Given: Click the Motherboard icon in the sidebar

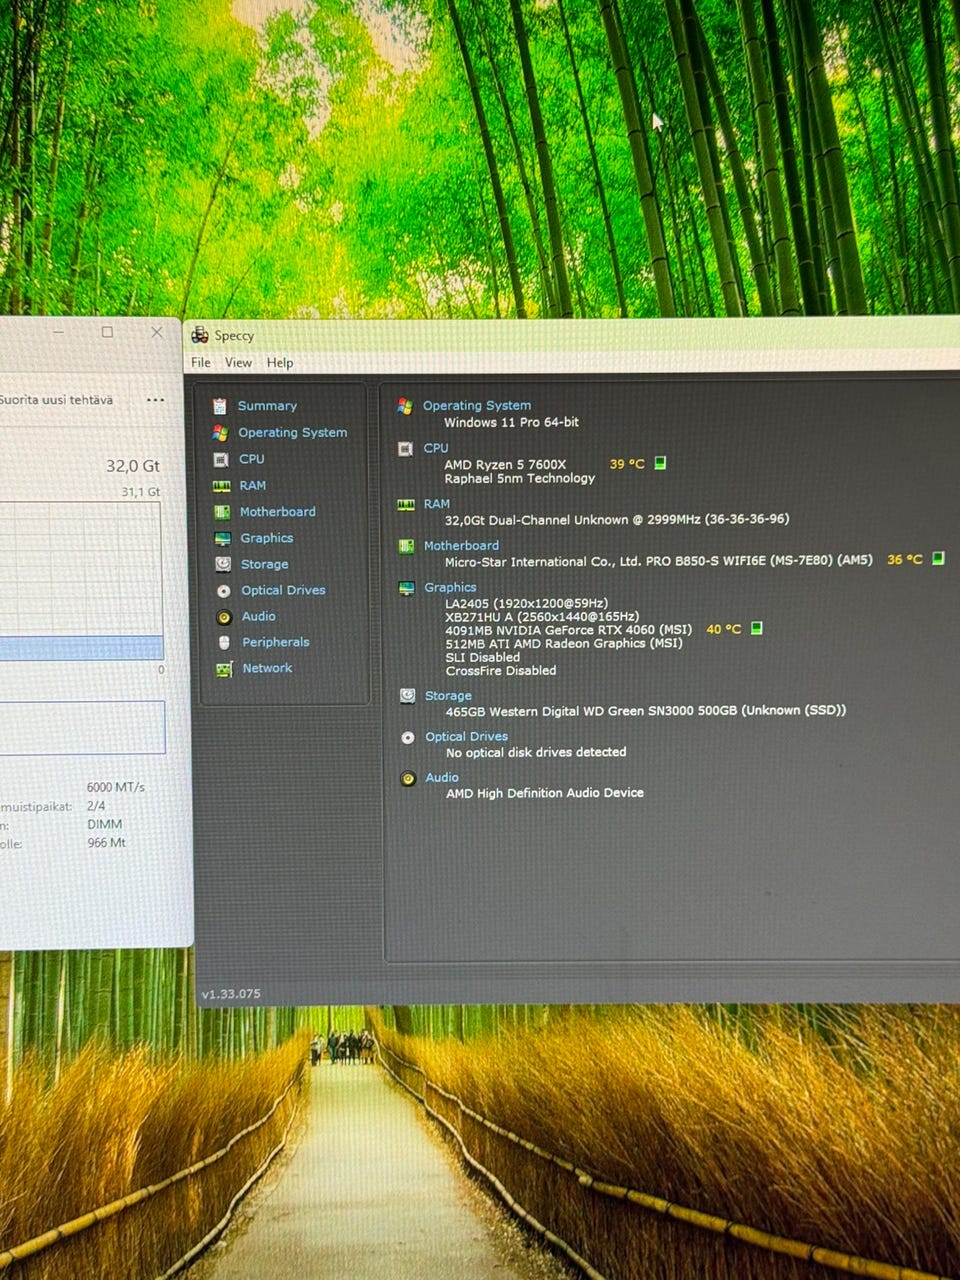Looking at the screenshot, I should click(x=222, y=512).
